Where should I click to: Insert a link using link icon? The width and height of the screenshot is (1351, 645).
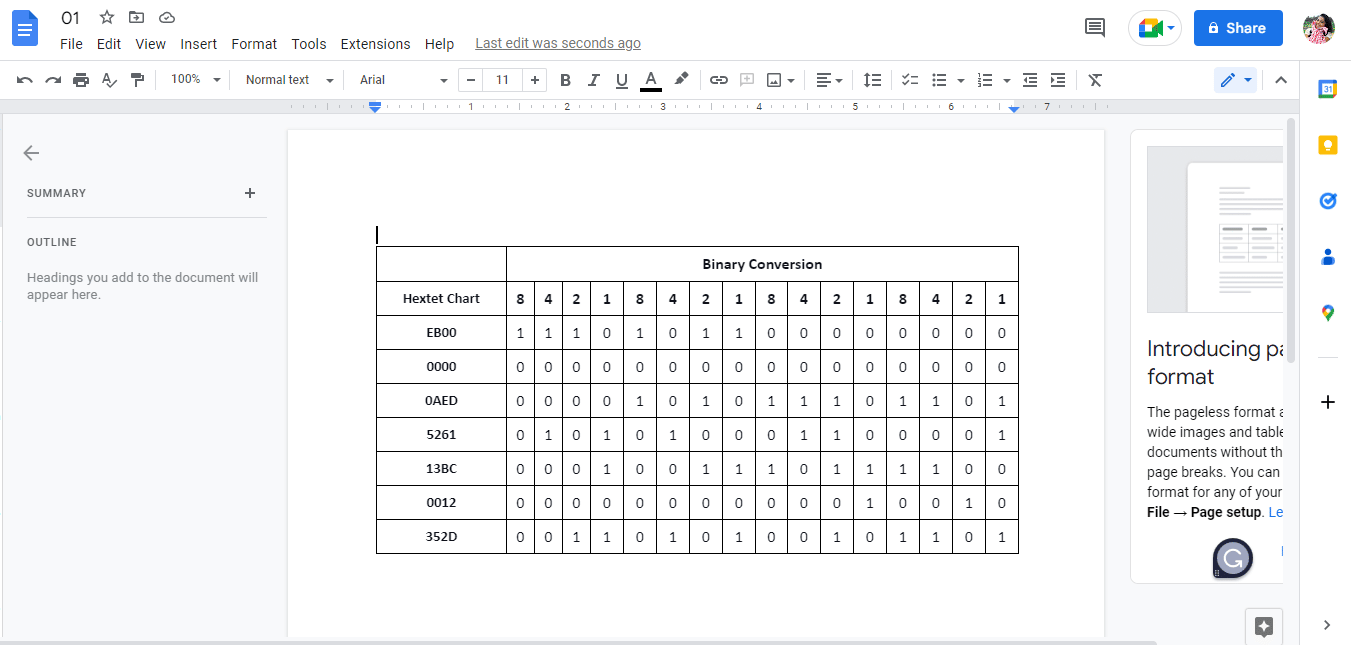pos(719,80)
